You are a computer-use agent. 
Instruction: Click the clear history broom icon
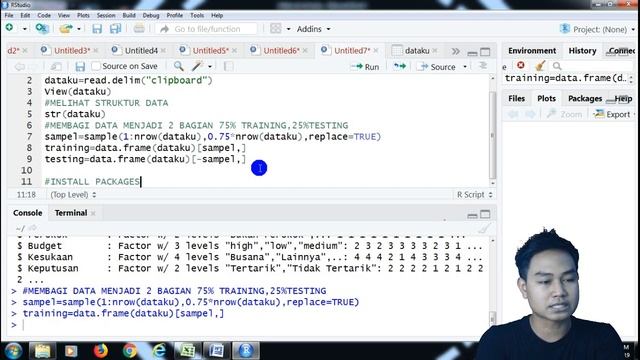point(540,65)
